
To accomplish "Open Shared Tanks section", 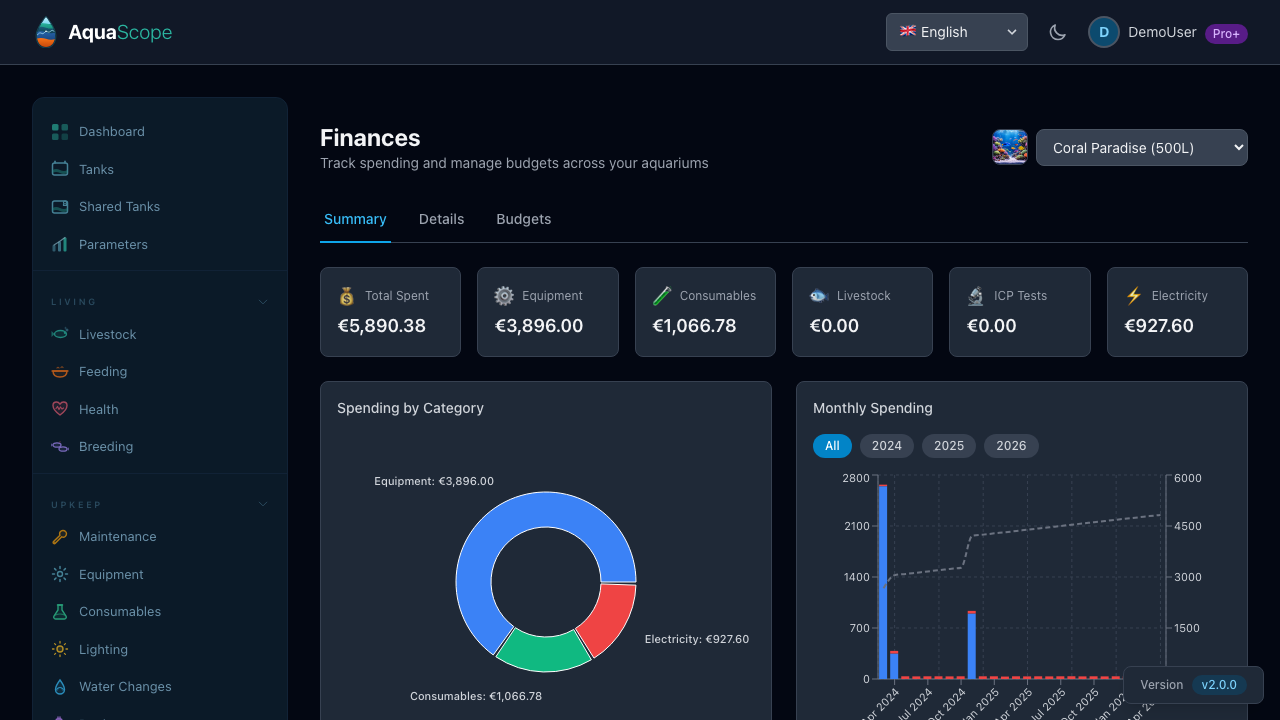I will pyautogui.click(x=59, y=206).
